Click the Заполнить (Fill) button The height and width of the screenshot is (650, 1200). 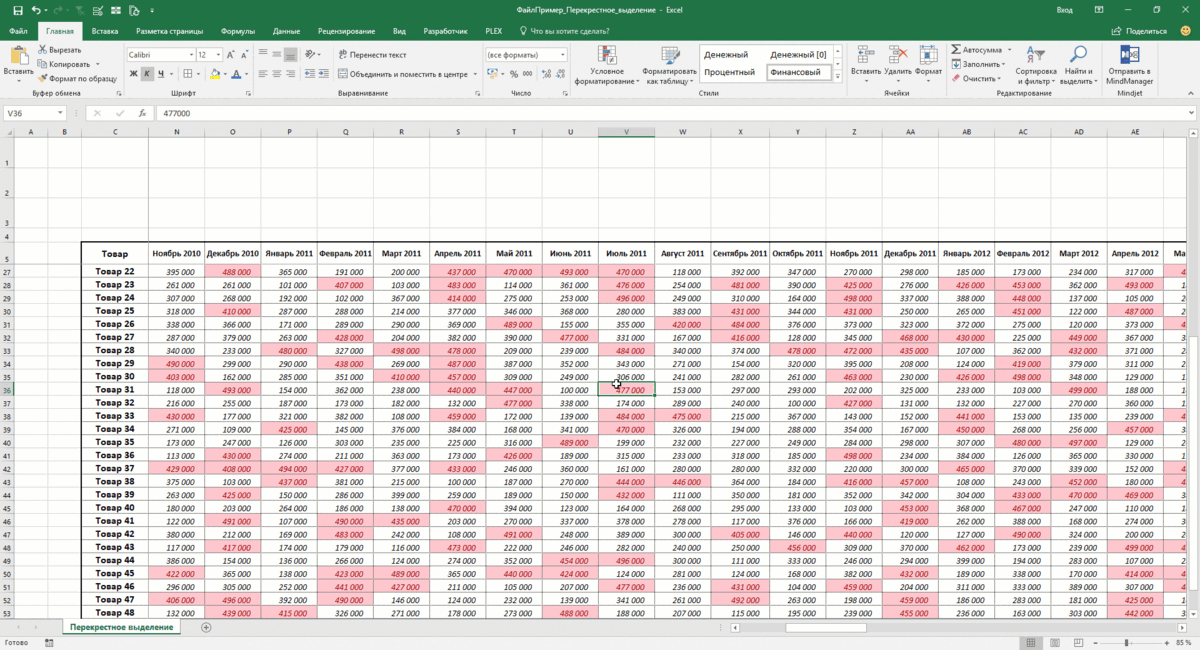(981, 64)
